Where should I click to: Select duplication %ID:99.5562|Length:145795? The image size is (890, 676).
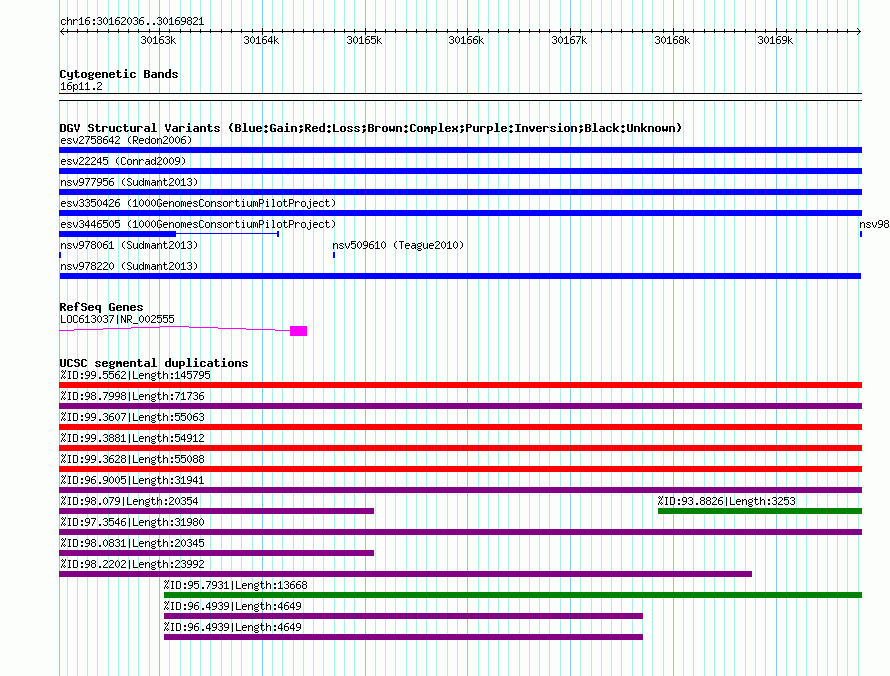(x=135, y=375)
